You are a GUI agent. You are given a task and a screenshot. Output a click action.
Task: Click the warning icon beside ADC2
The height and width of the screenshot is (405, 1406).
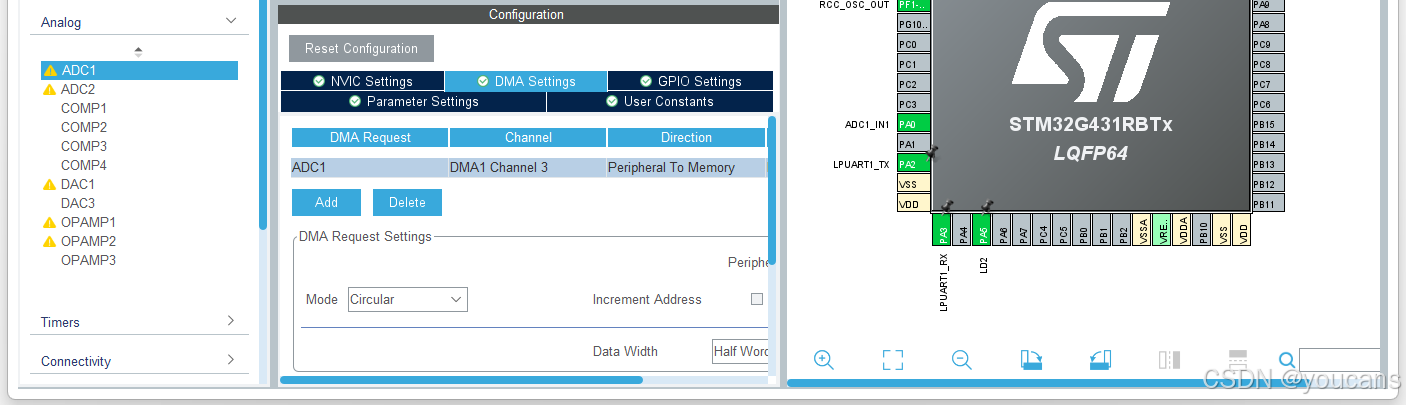[49, 89]
